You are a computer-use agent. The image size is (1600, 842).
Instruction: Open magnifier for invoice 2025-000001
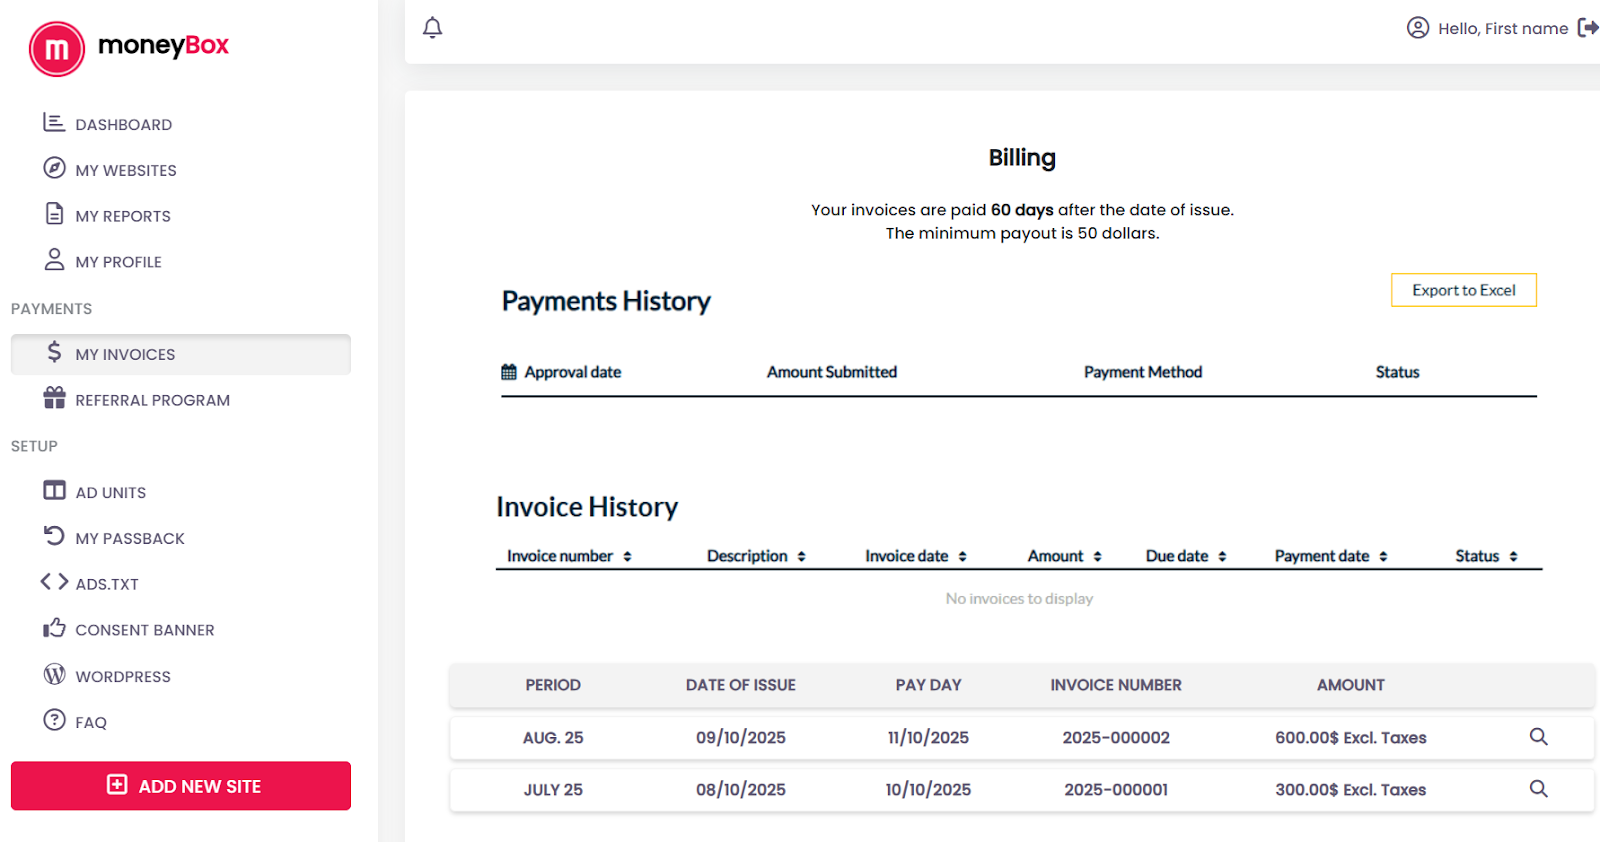coord(1538,789)
